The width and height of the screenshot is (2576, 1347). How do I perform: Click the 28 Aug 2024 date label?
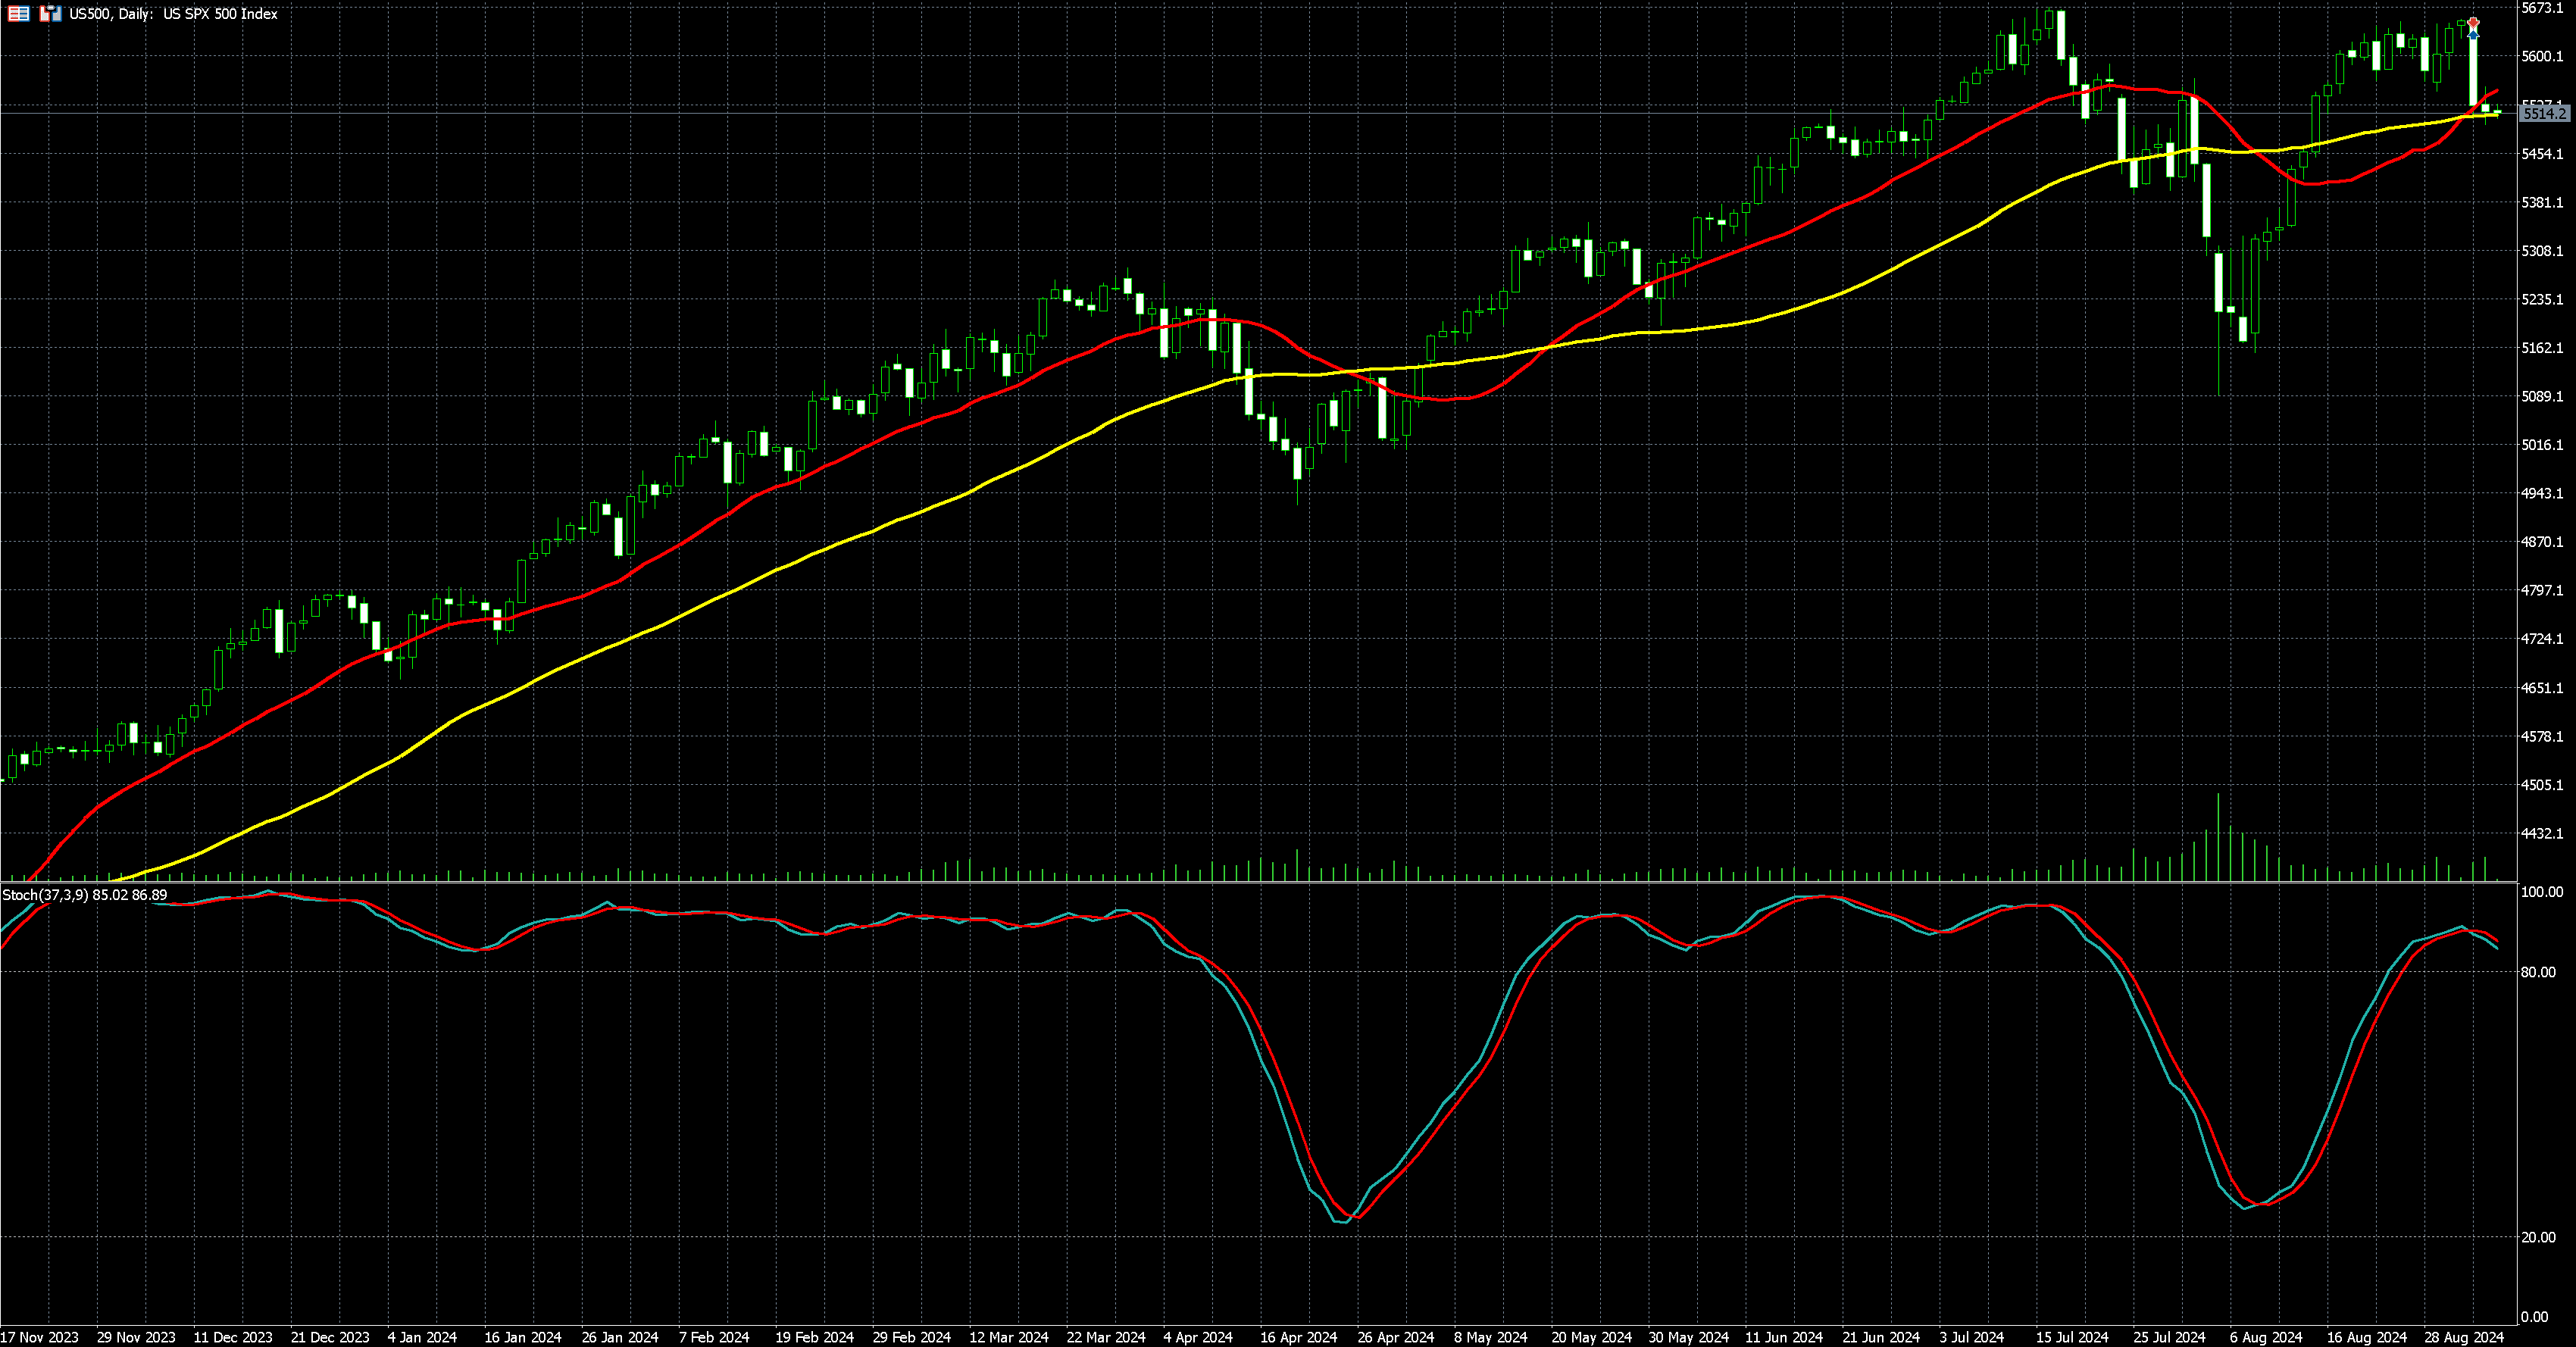[x=2463, y=1337]
